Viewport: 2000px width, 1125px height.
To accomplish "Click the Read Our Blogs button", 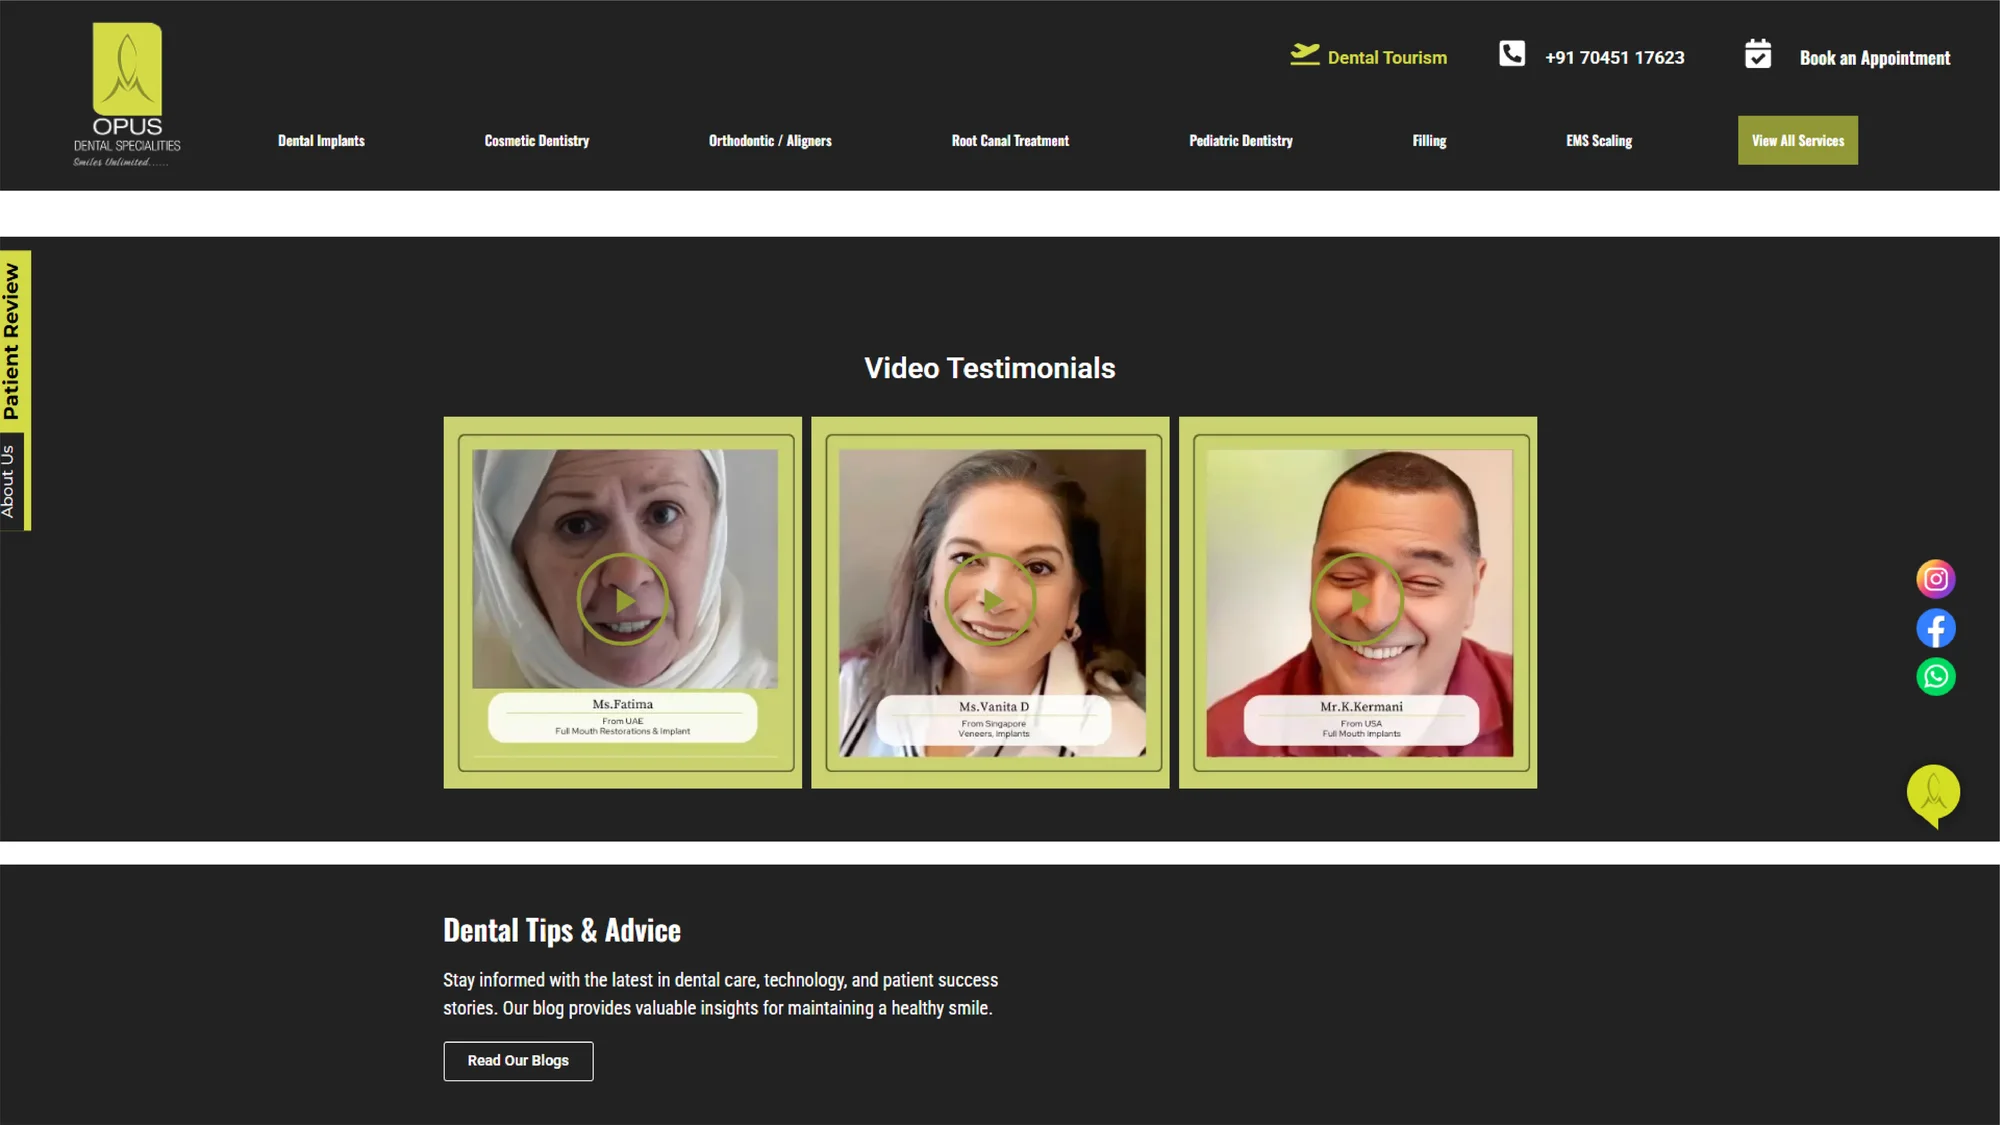I will (x=518, y=1061).
